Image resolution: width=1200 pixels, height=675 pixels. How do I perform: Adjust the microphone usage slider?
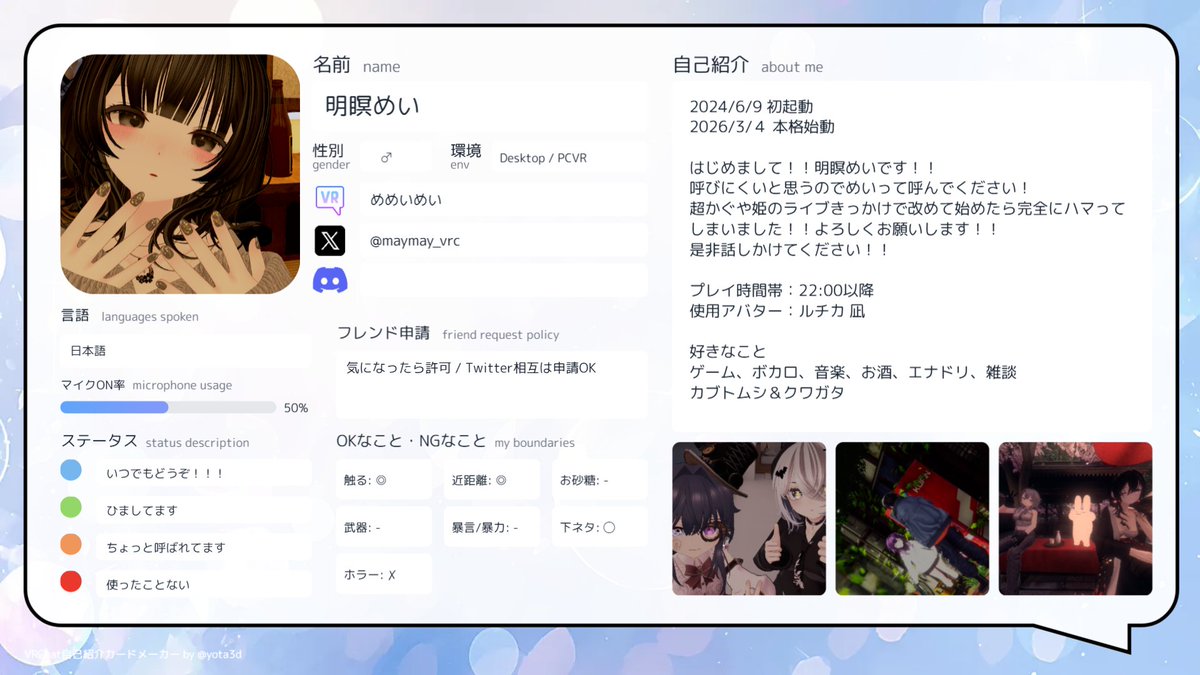point(166,407)
